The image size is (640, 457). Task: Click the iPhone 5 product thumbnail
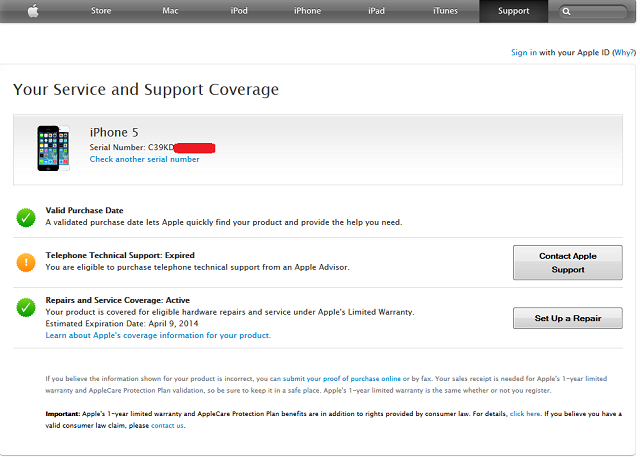tap(53, 149)
